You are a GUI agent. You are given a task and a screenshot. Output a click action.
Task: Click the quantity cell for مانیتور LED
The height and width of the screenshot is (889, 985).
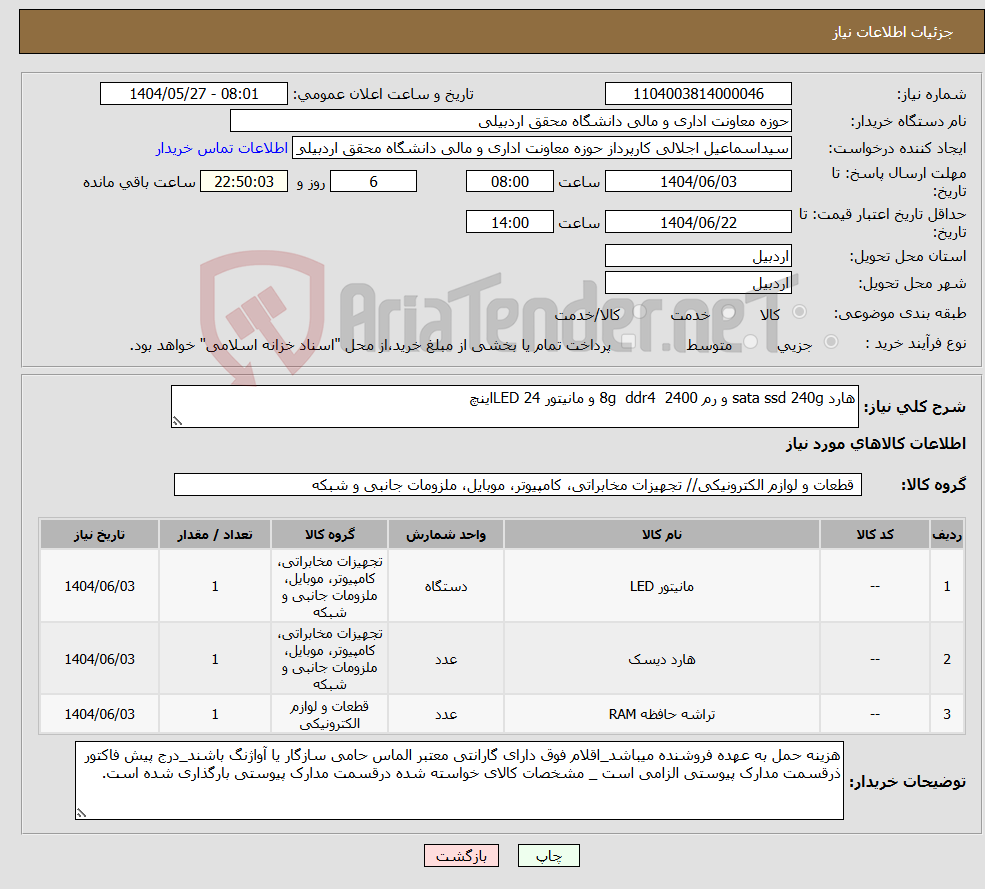[215, 586]
